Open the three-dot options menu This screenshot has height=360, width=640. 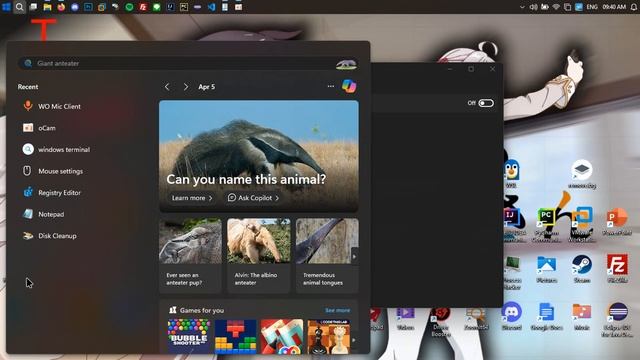(x=331, y=87)
